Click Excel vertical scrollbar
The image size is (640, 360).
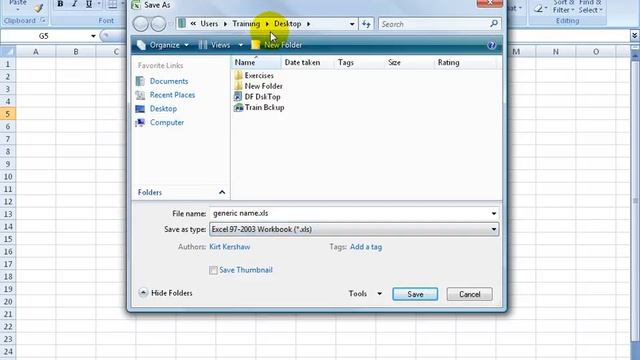pos(635,202)
